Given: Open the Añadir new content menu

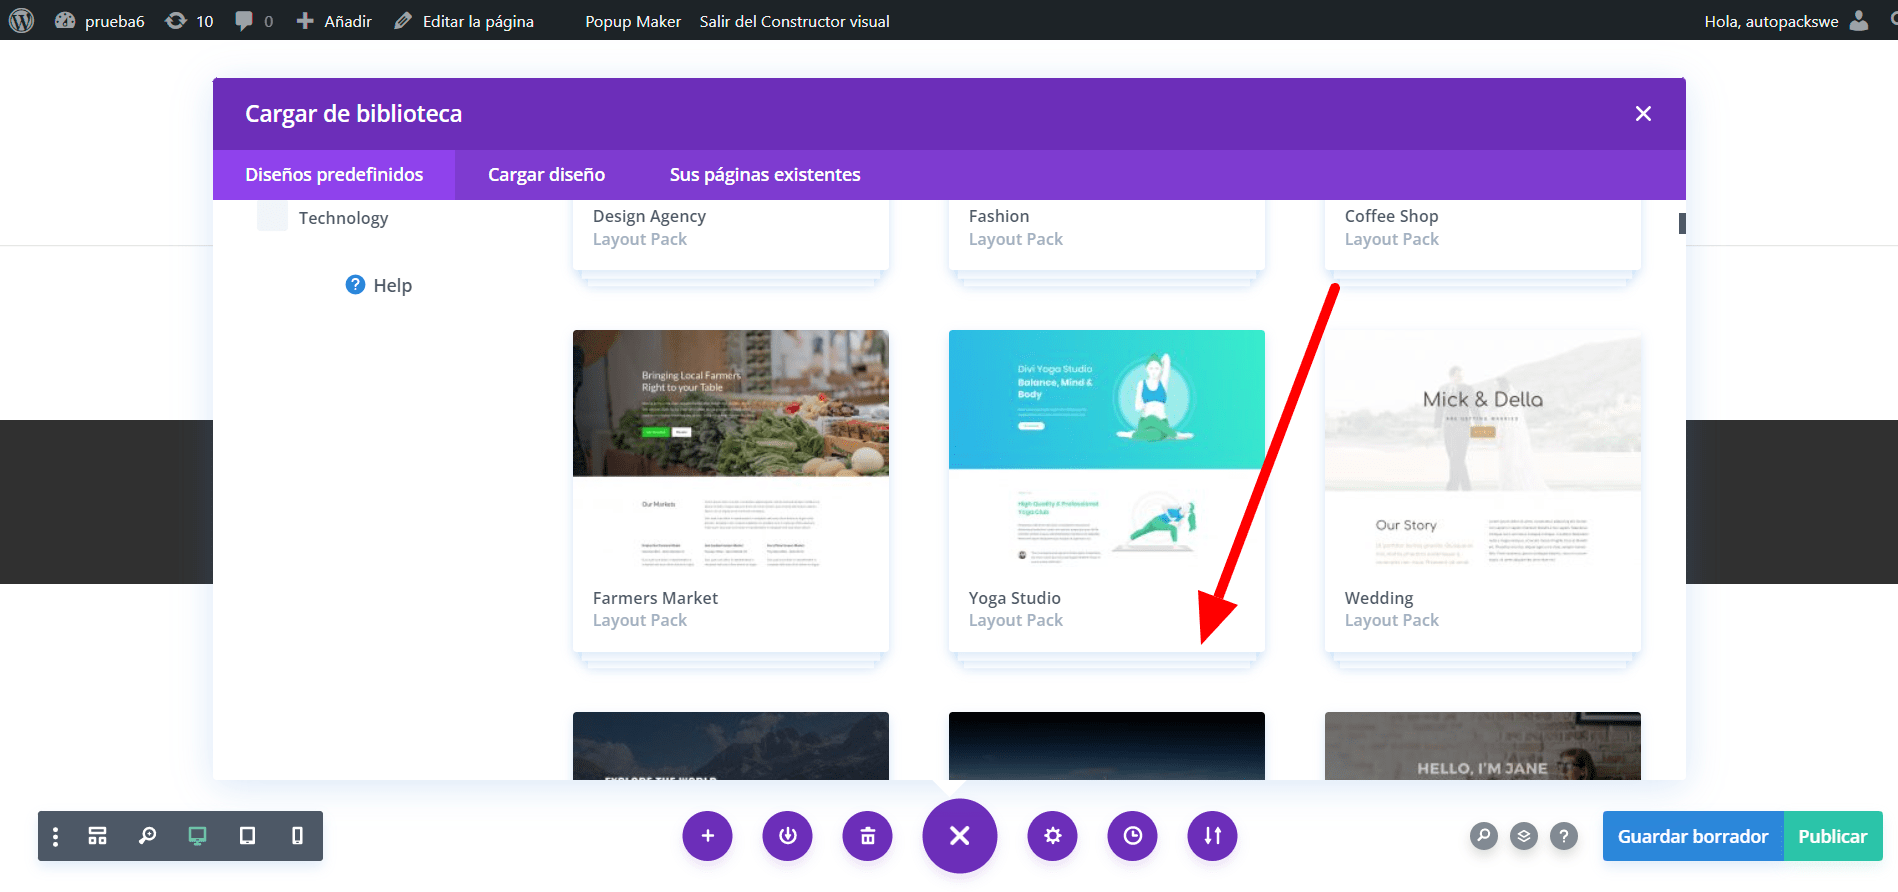Looking at the screenshot, I should (334, 21).
